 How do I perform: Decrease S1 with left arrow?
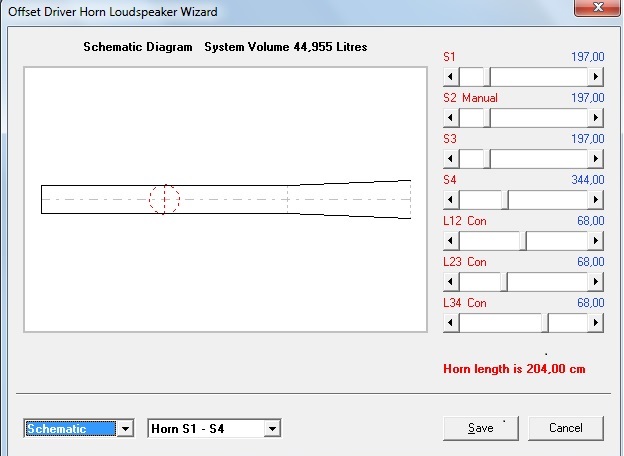point(451,76)
